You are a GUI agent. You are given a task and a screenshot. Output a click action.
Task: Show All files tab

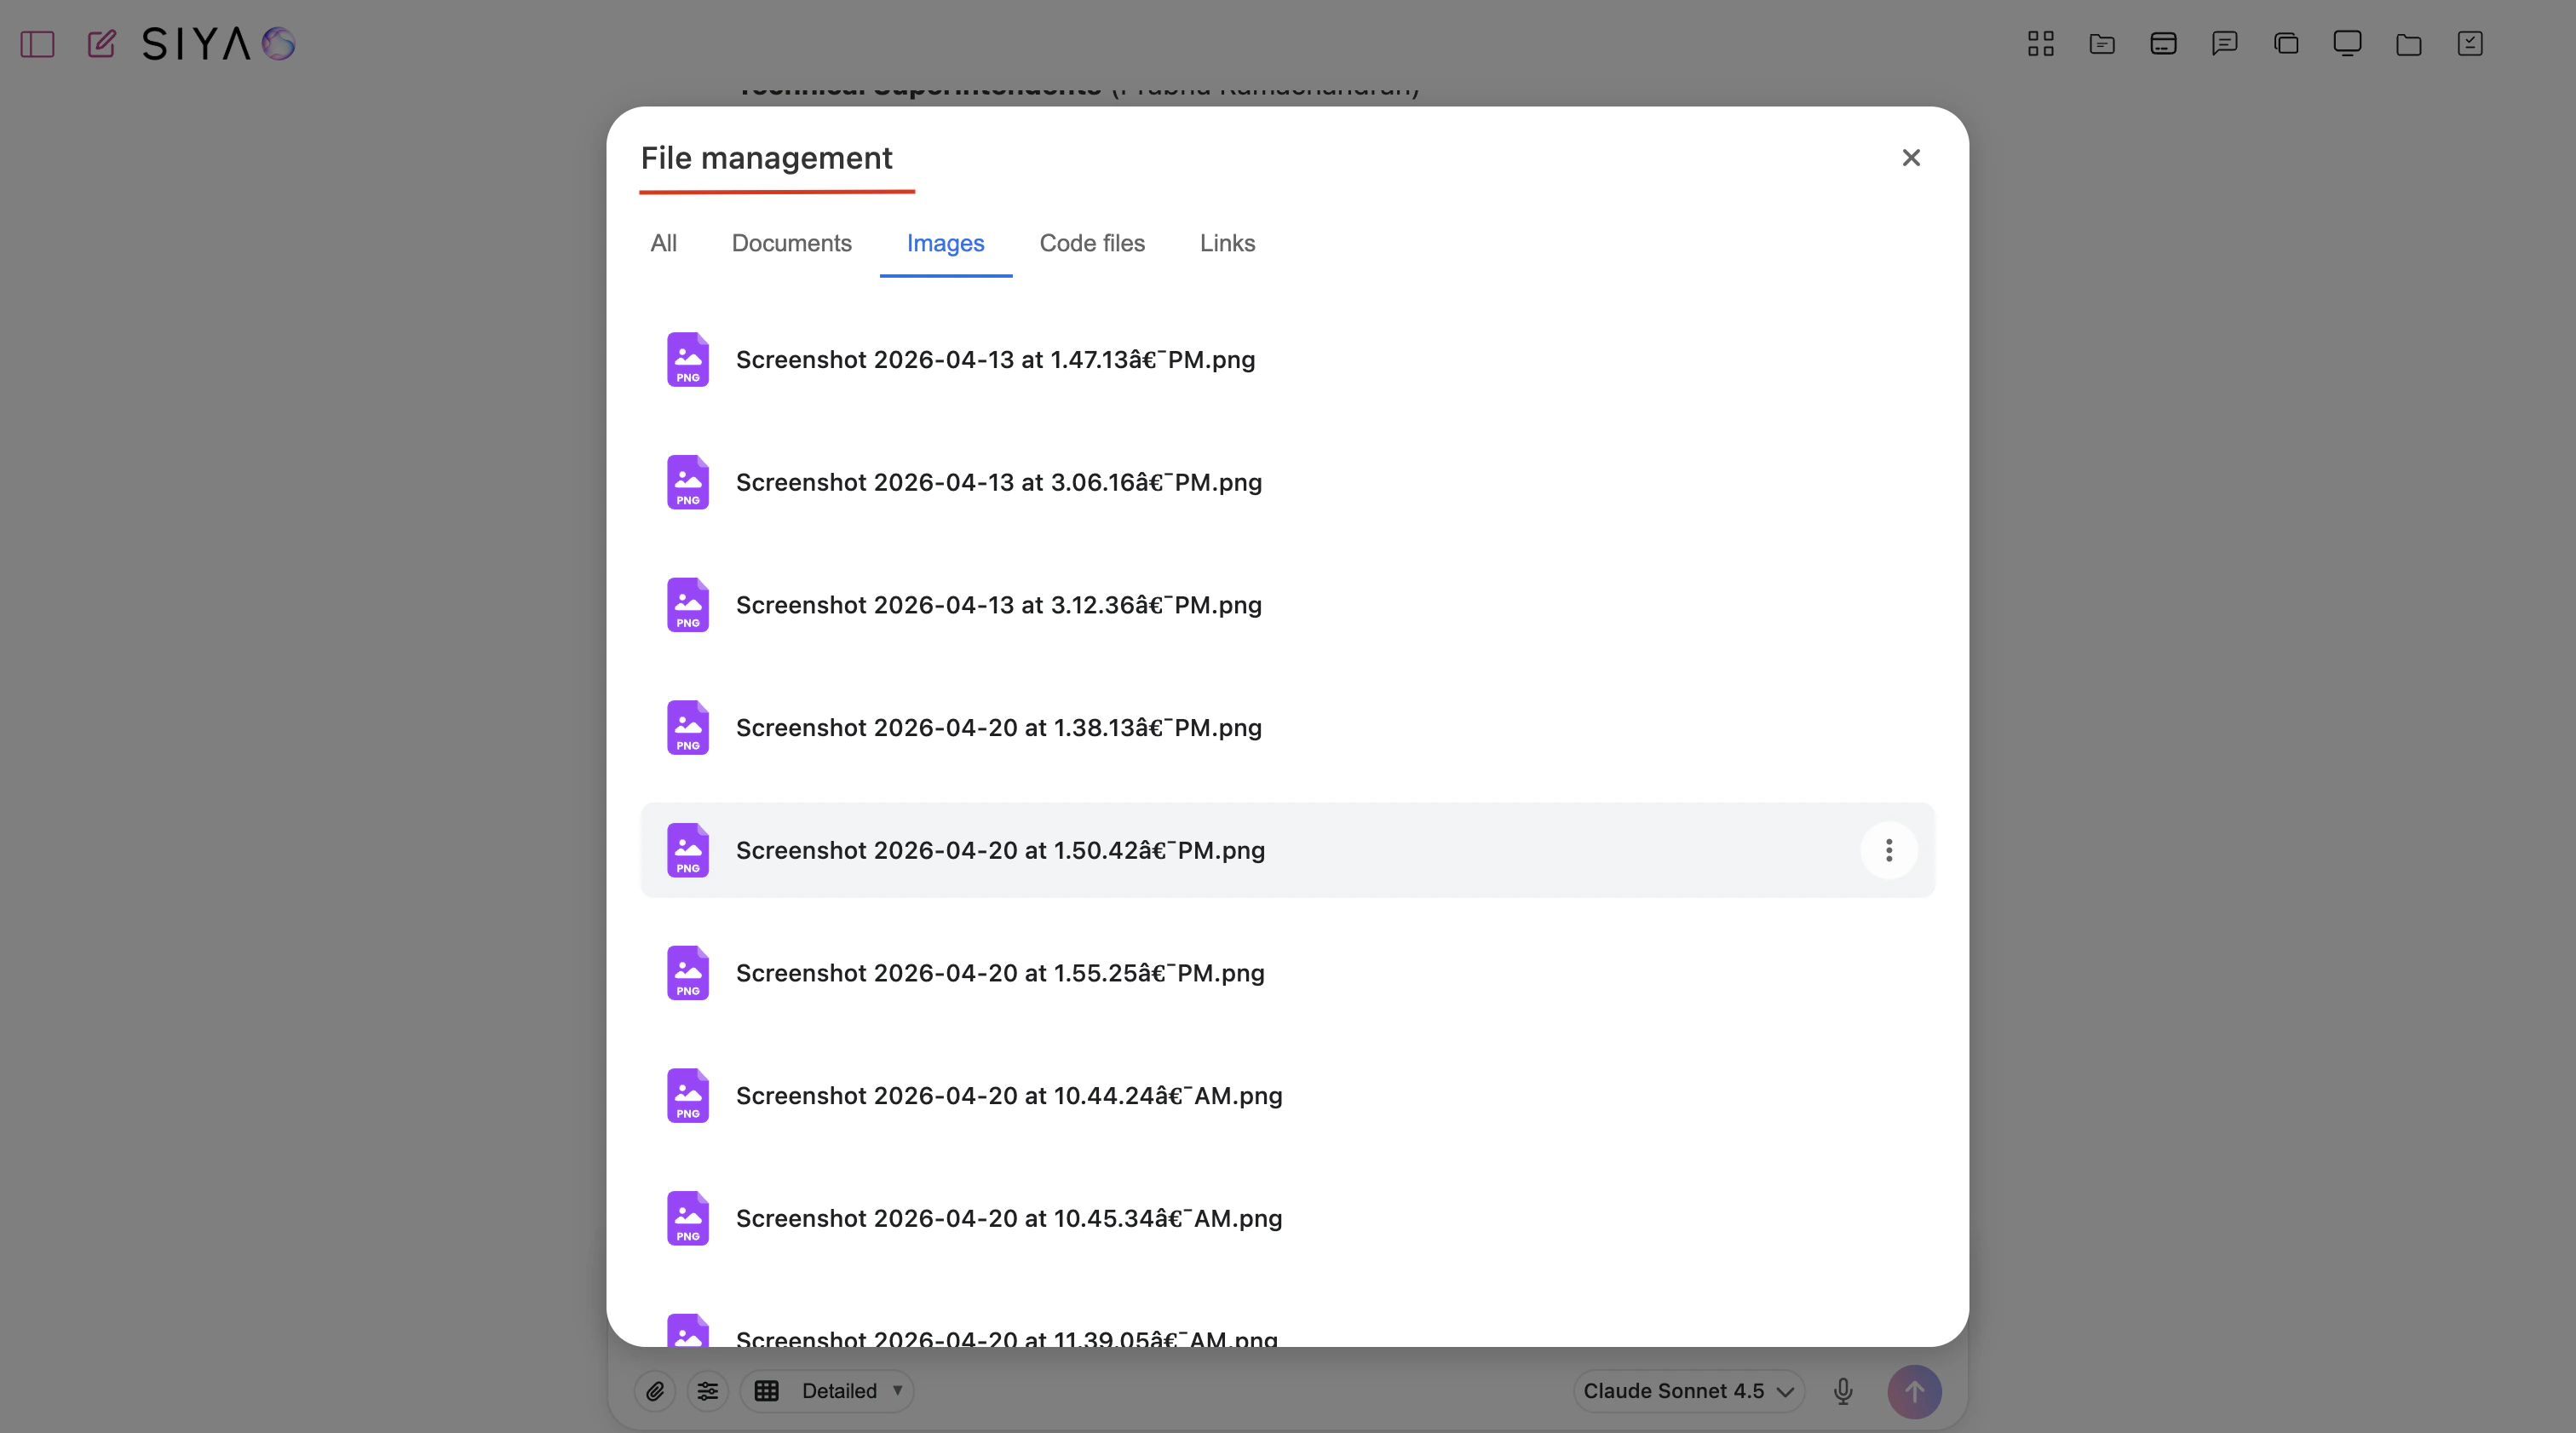click(x=663, y=243)
